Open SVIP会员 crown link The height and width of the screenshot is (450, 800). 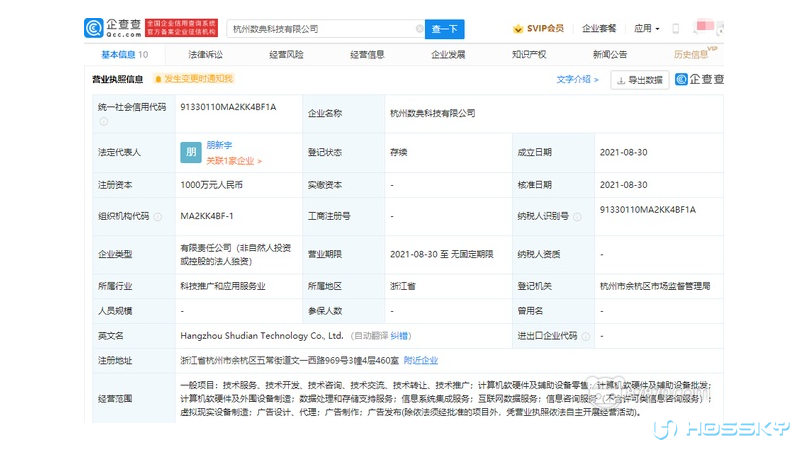(x=538, y=29)
